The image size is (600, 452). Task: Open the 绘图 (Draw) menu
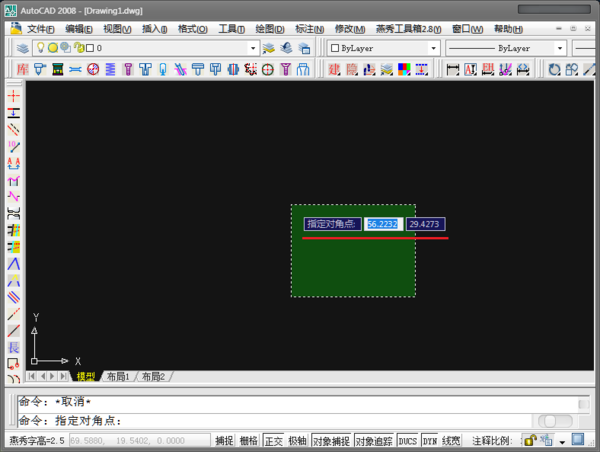[x=270, y=28]
